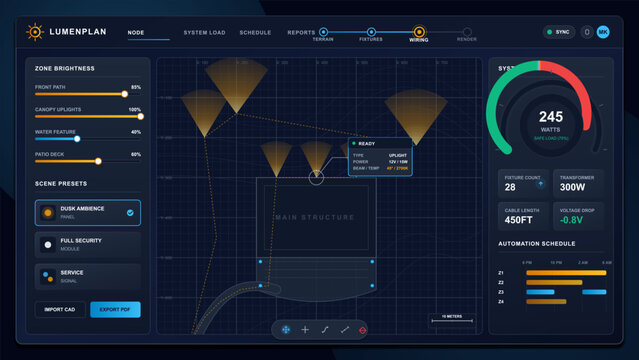The height and width of the screenshot is (360, 639).
Task: Click the green Sync status dot
Action: pyautogui.click(x=549, y=32)
